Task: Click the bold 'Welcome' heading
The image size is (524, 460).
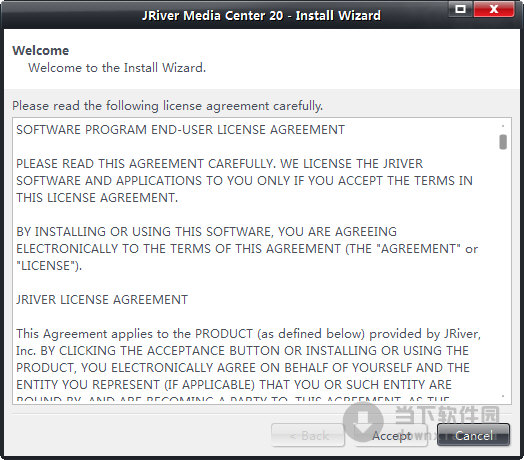Action: click(x=41, y=50)
